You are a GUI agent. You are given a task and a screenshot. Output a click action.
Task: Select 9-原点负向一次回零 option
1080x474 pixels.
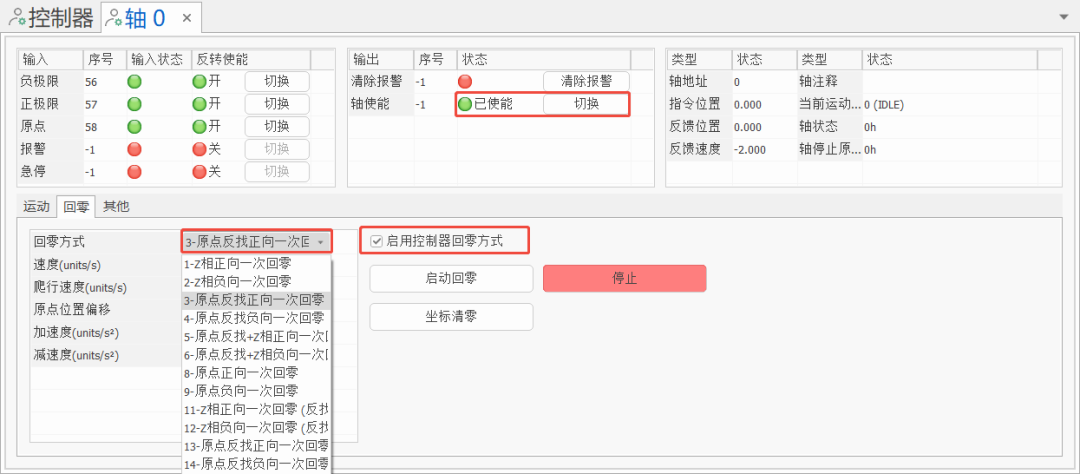coord(257,391)
